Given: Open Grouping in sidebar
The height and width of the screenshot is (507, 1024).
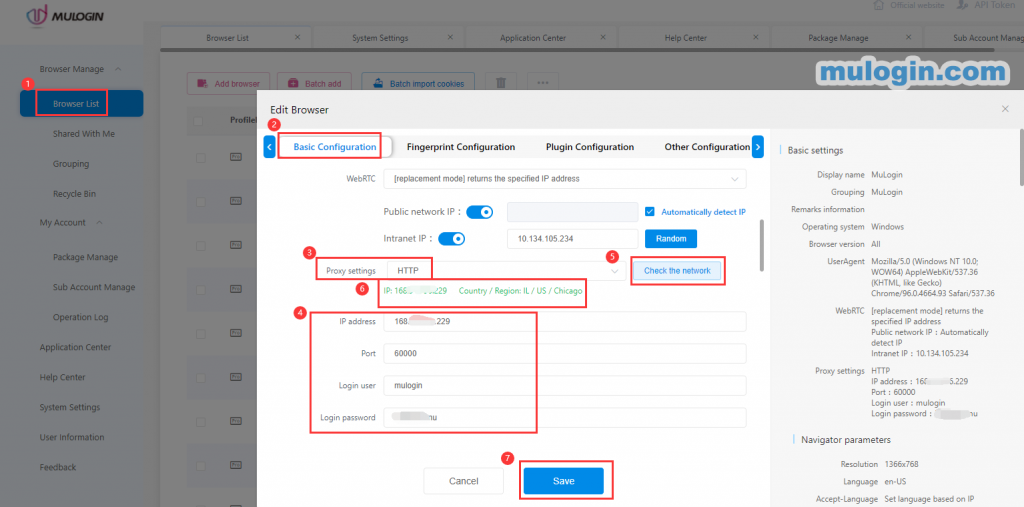Looking at the screenshot, I should tap(71, 164).
